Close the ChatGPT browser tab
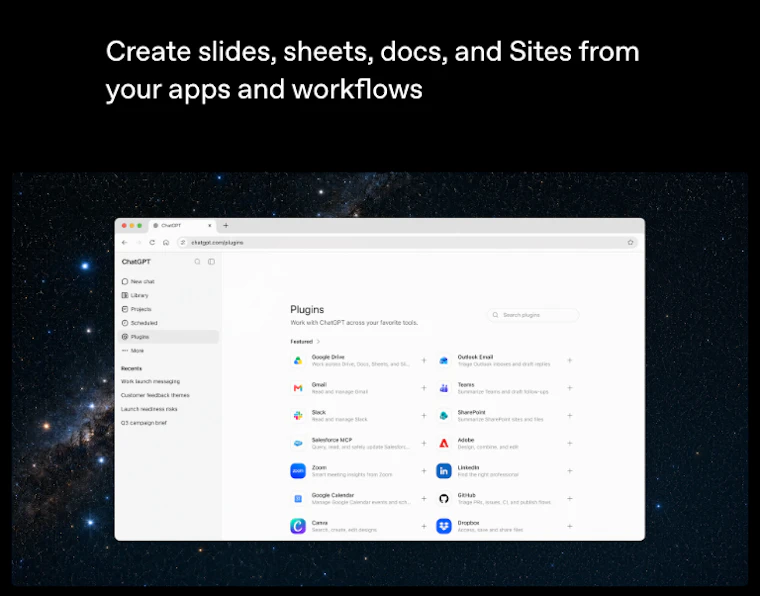 (210, 225)
